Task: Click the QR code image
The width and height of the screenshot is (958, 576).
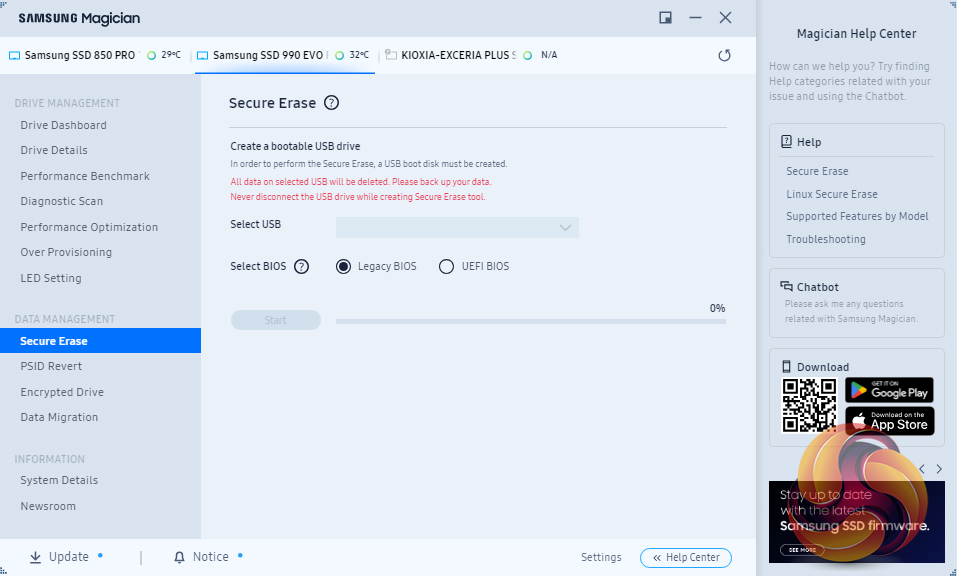Action: point(810,406)
